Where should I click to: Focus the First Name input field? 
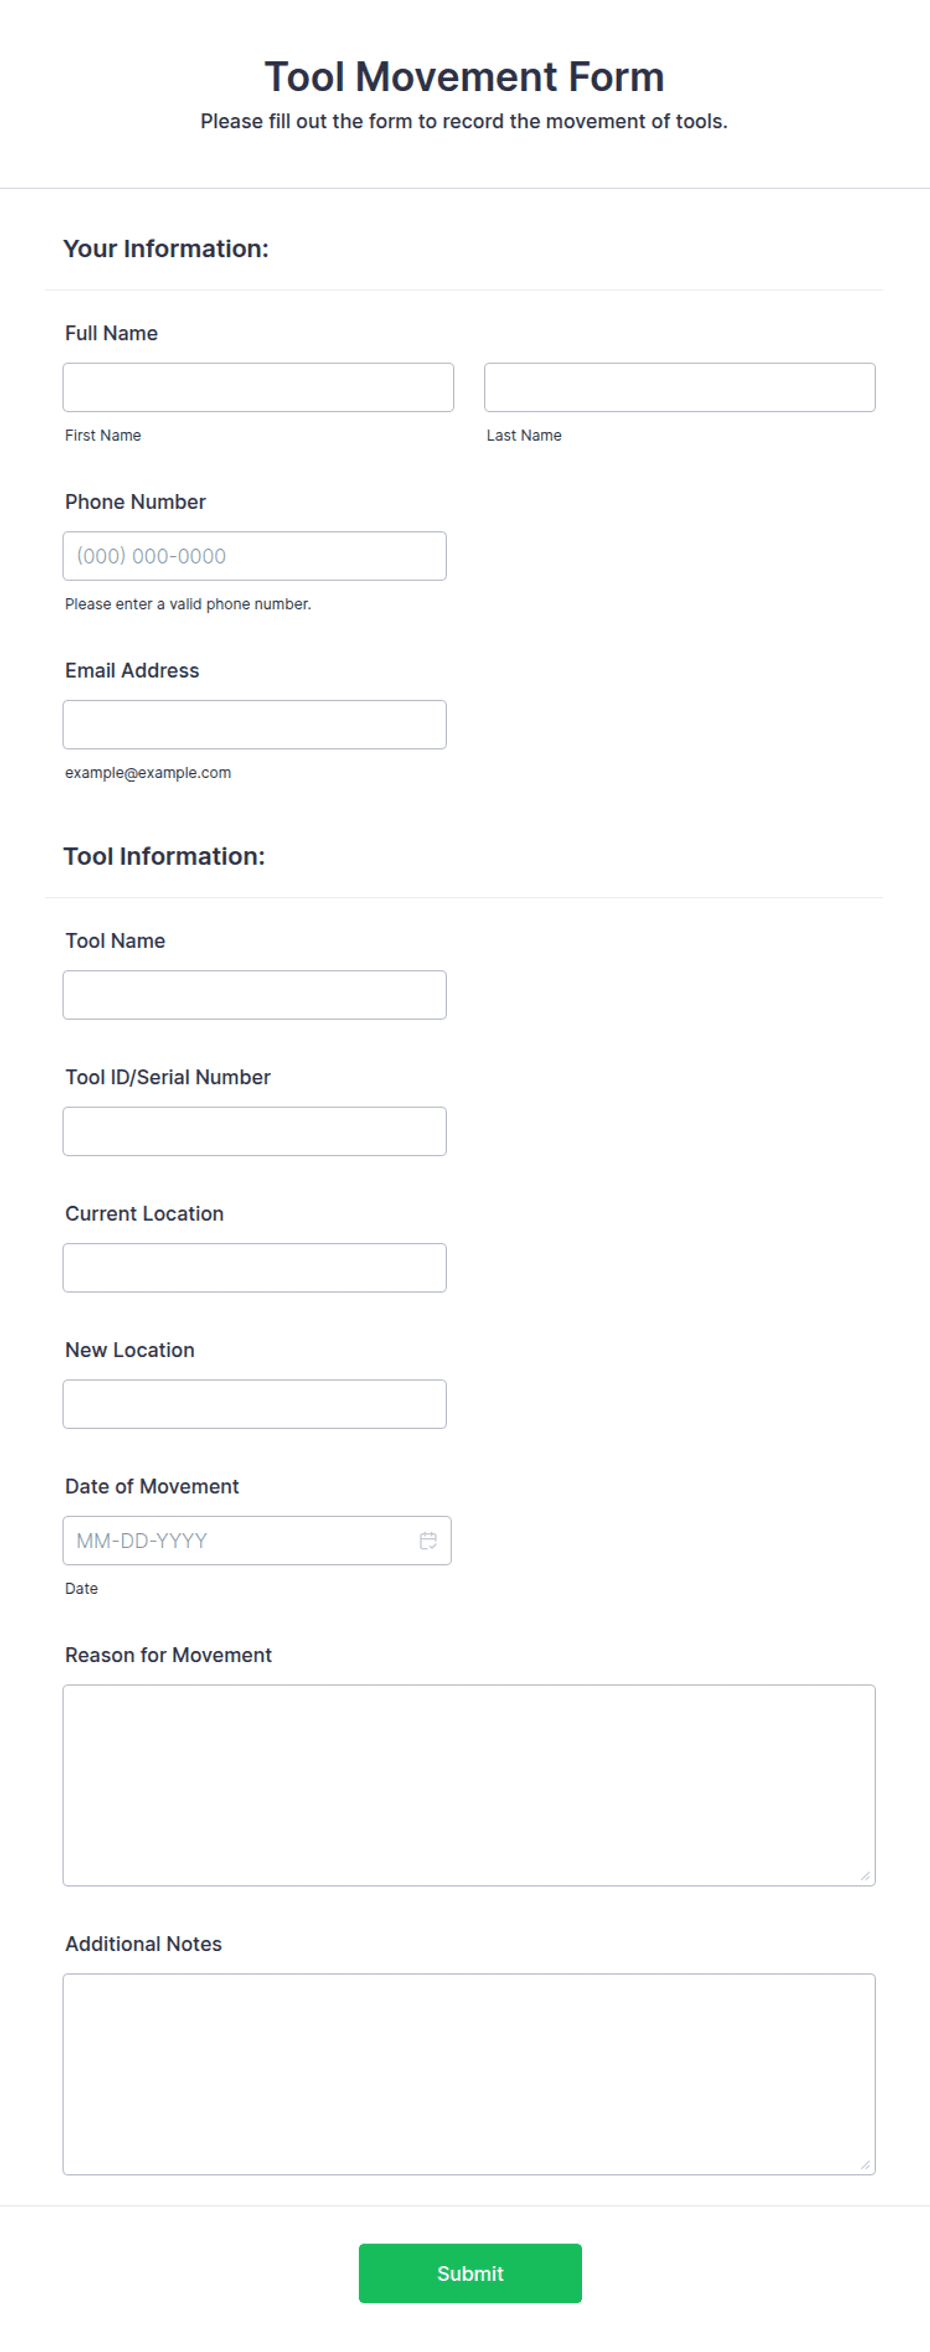click(258, 387)
